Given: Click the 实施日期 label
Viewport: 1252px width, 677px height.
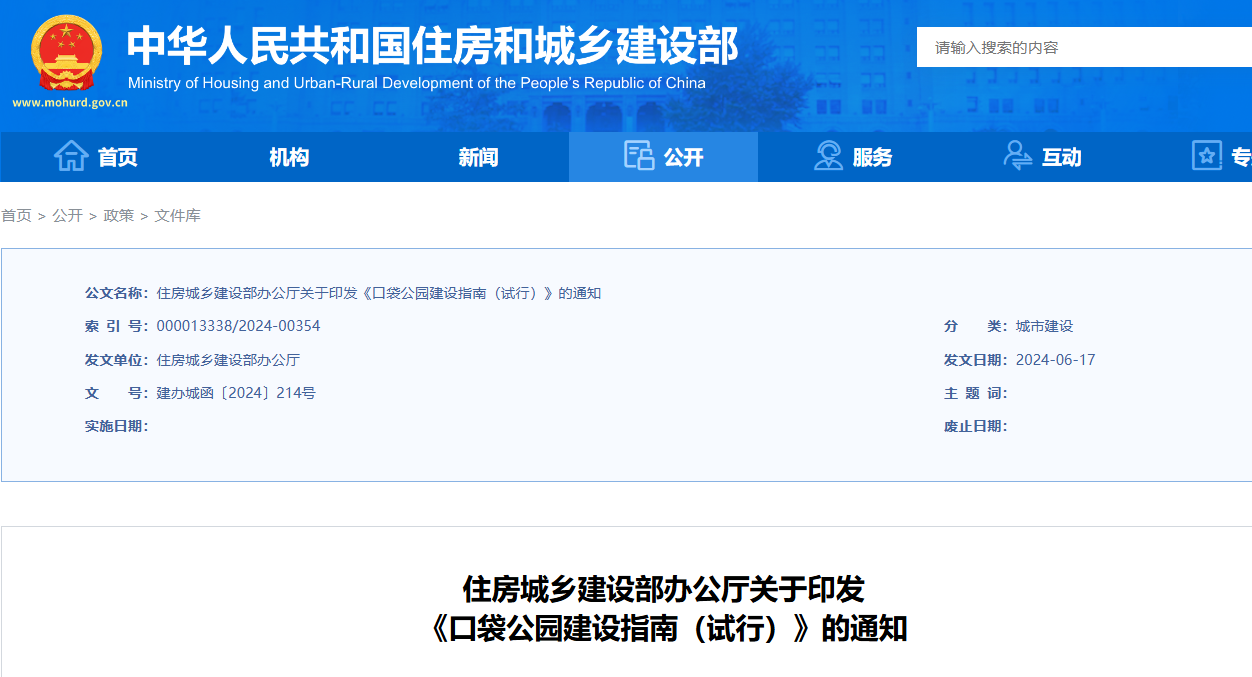Looking at the screenshot, I should pyautogui.click(x=117, y=426).
